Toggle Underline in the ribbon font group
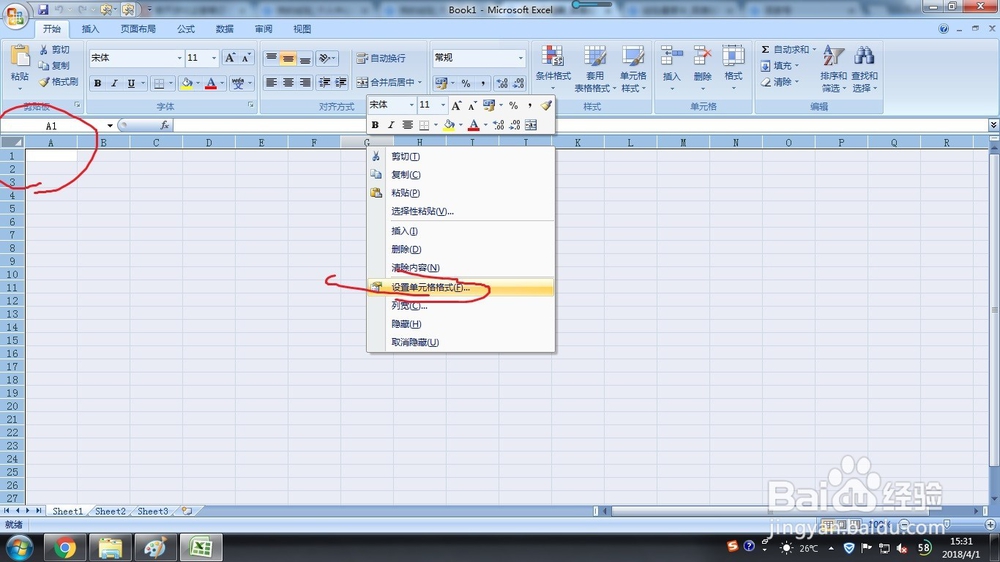 (131, 83)
